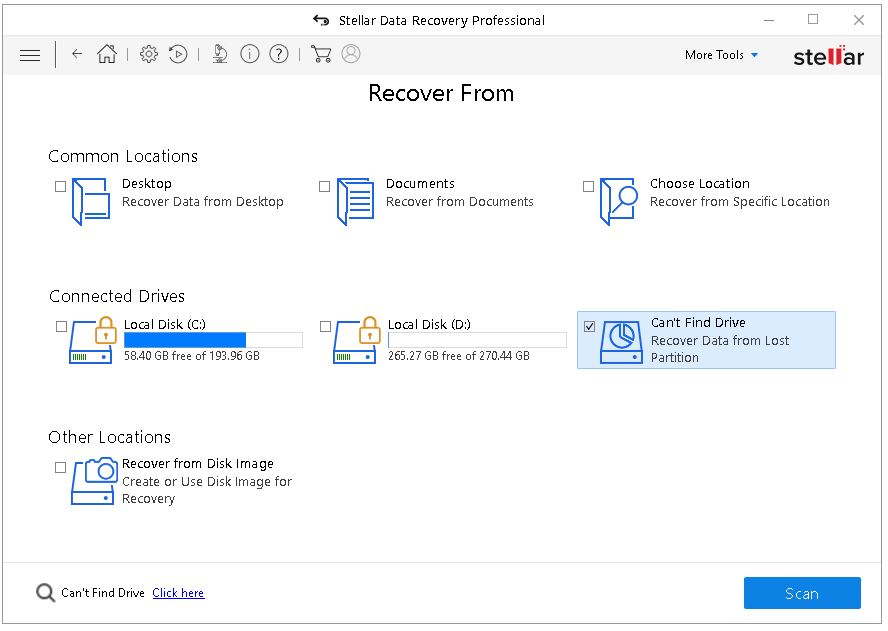The width and height of the screenshot is (888, 631).
Task: Open the shopping cart Buy icon
Action: 321,54
